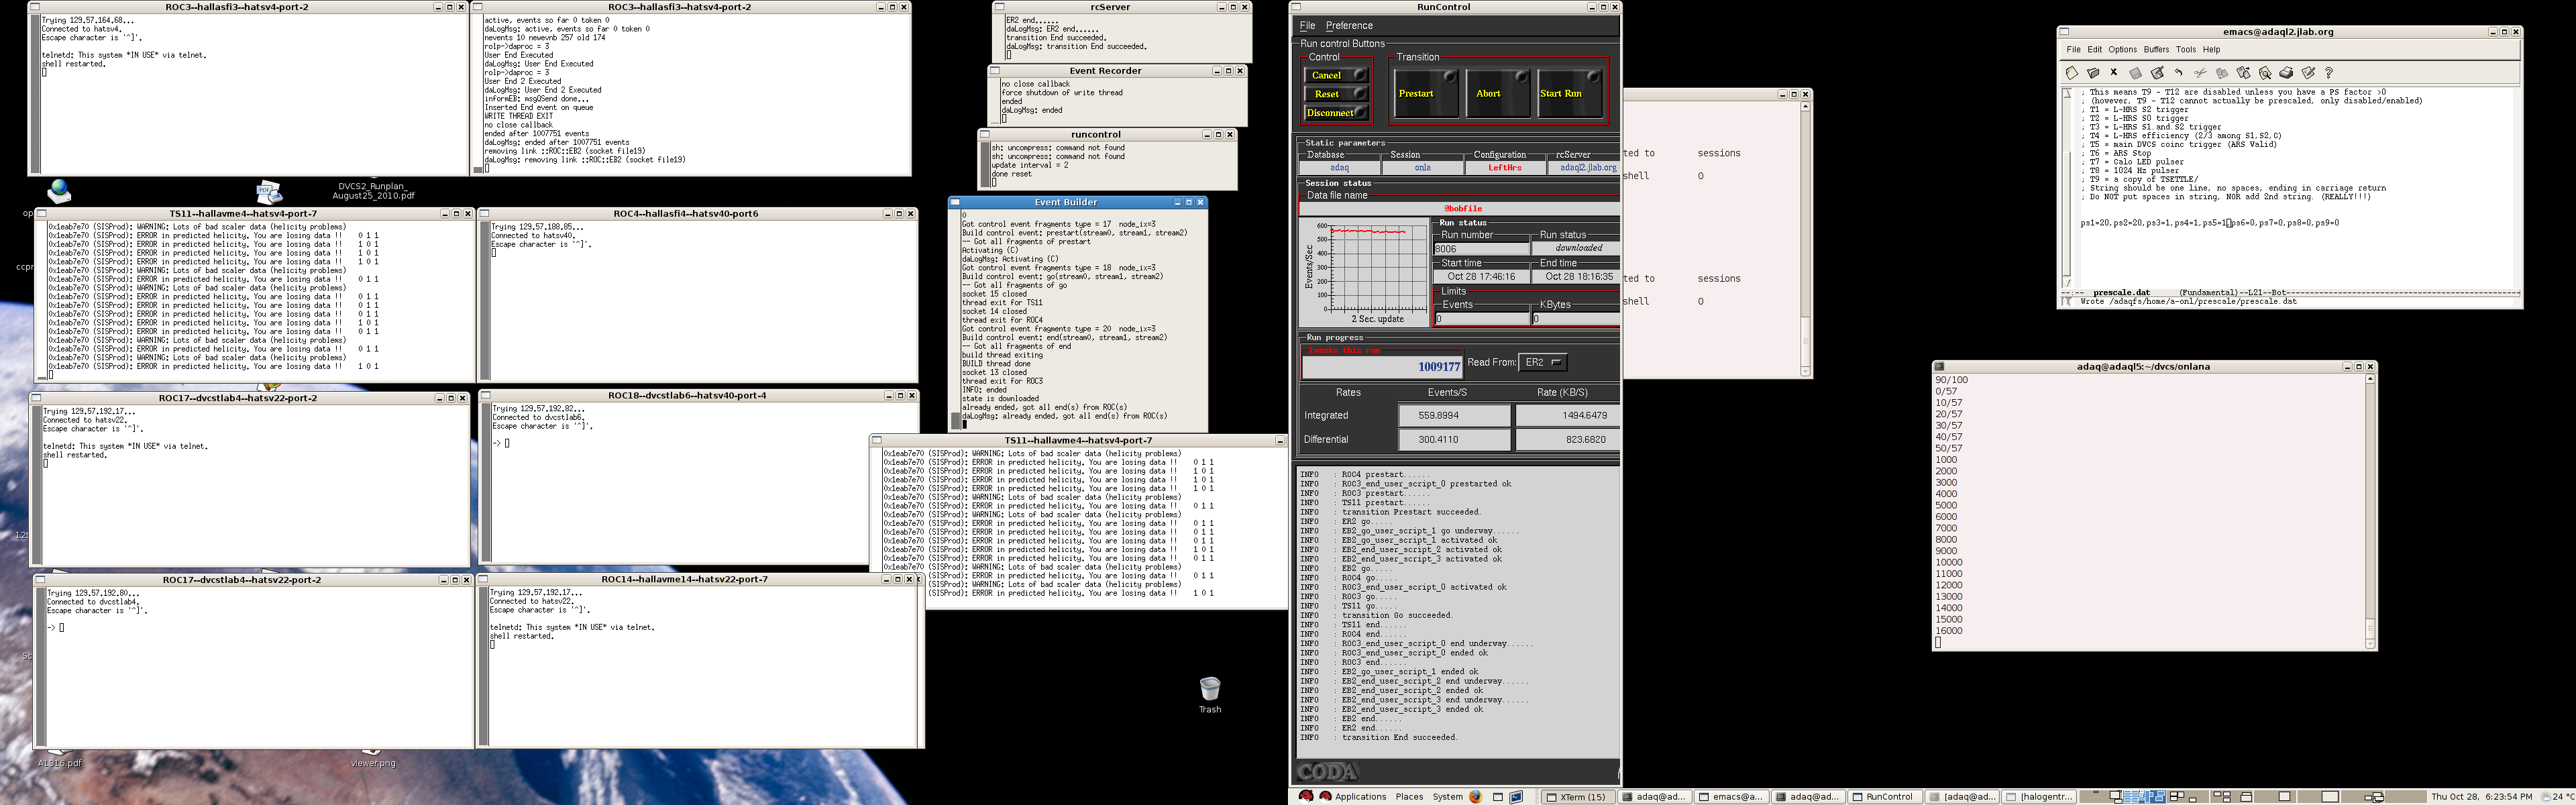2576x805 pixels.
Task: Click KBytes limit input field
Action: tap(1575, 319)
